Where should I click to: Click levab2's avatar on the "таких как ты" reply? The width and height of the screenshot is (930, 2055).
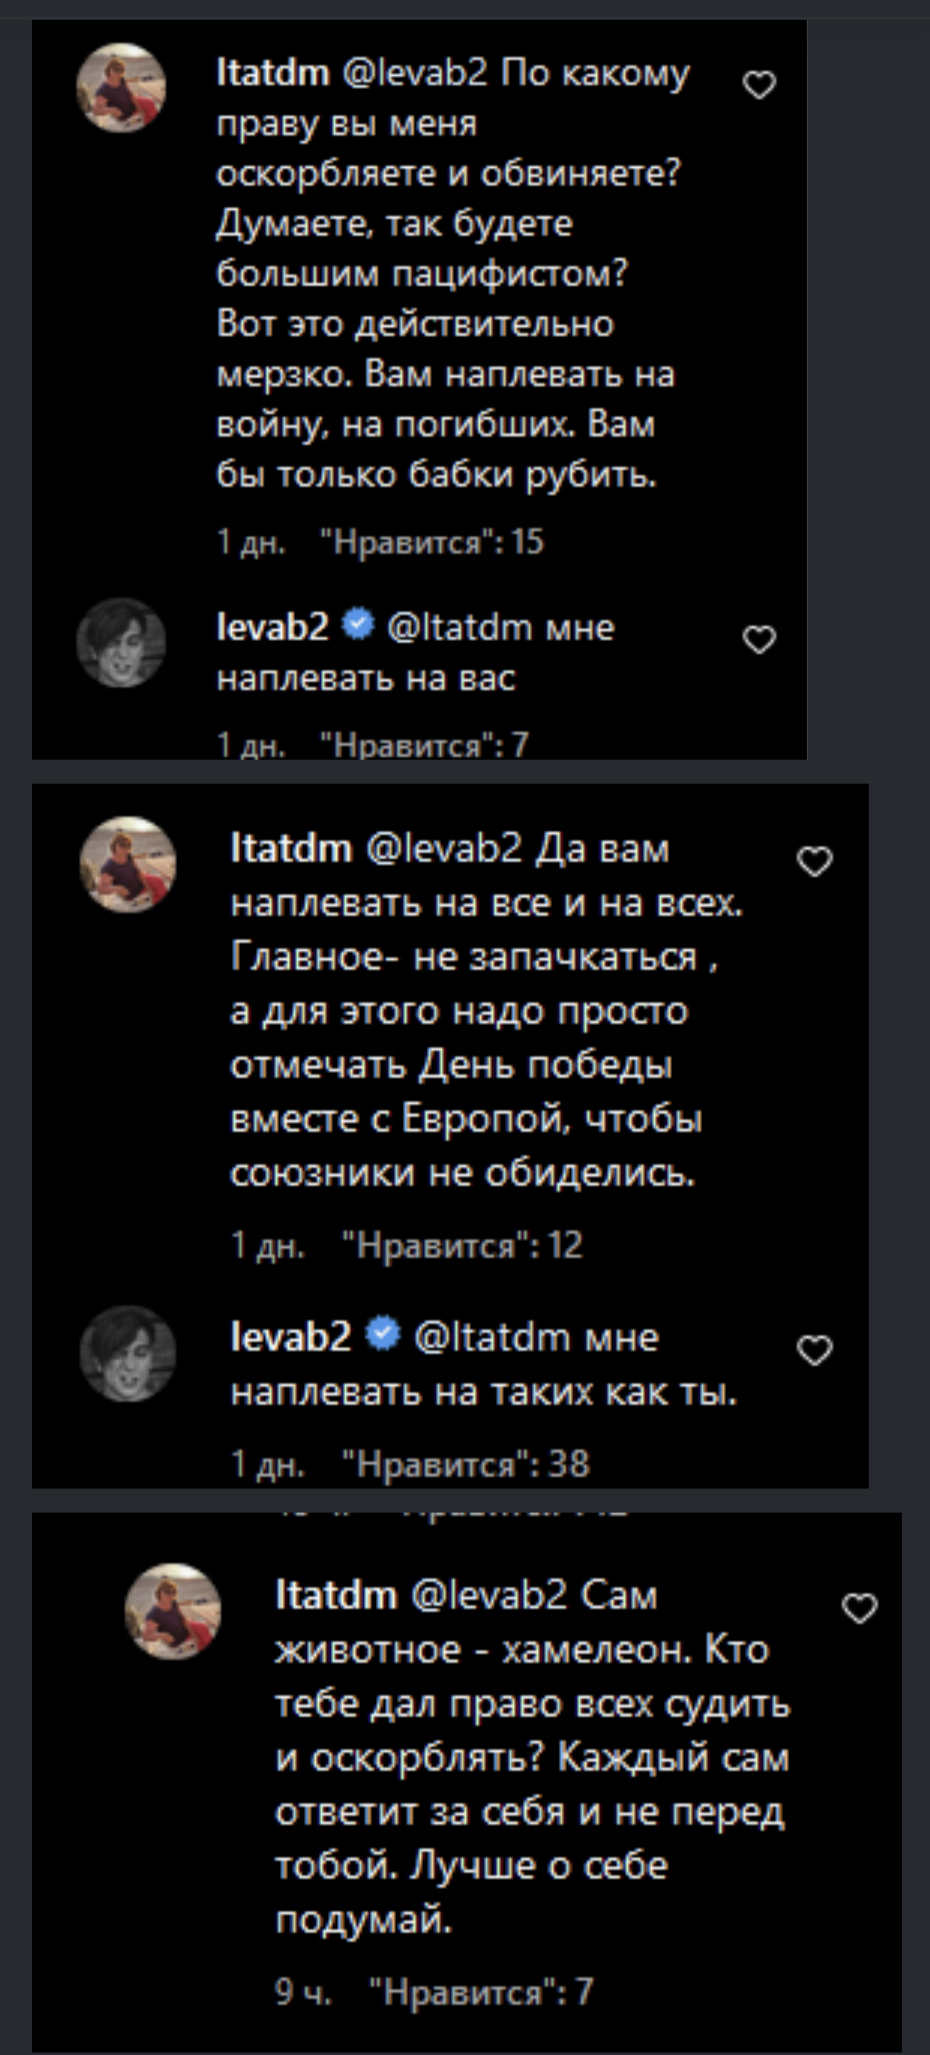(127, 1353)
